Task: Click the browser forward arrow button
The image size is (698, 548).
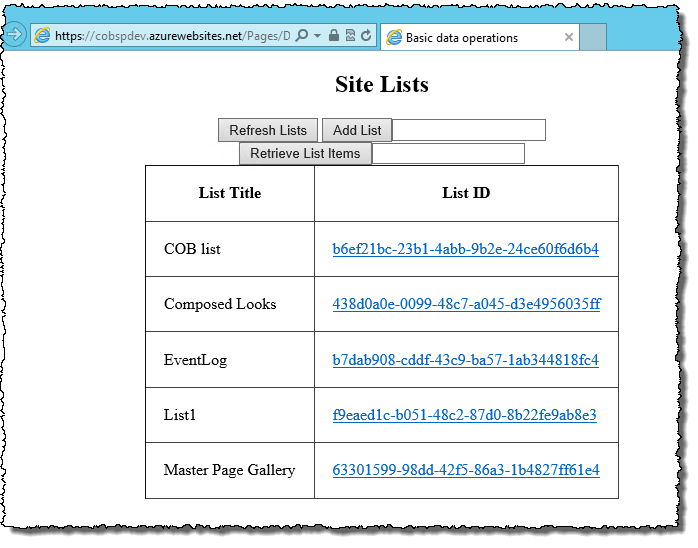Action: (13, 34)
